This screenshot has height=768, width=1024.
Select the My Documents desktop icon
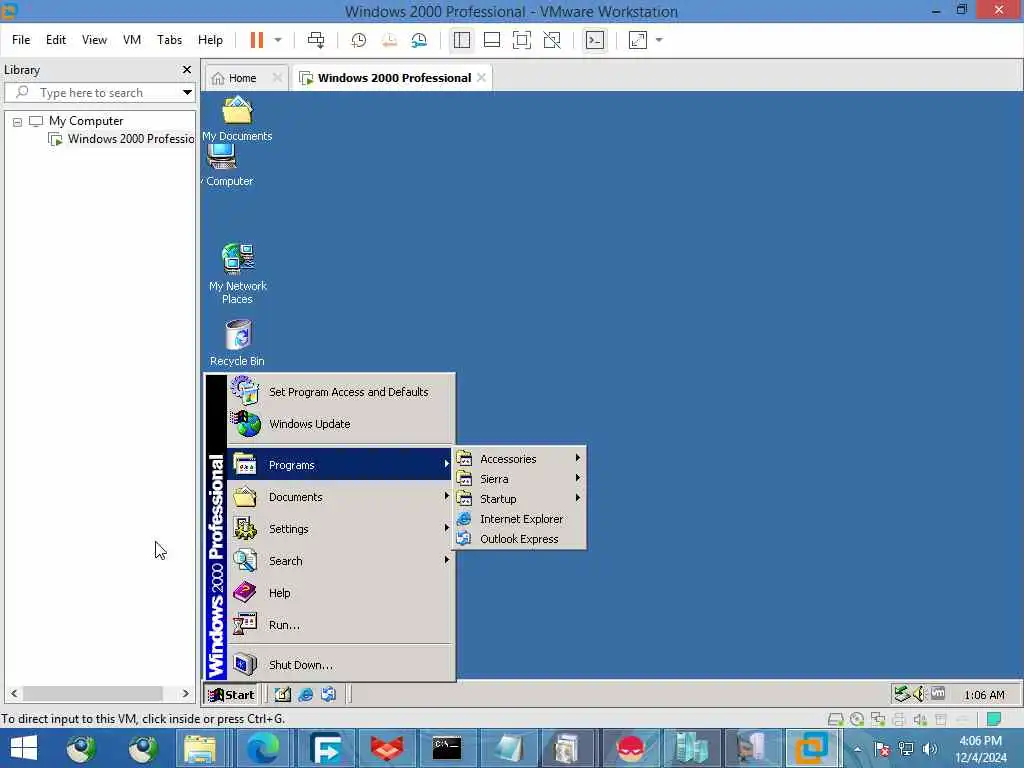pyautogui.click(x=237, y=119)
